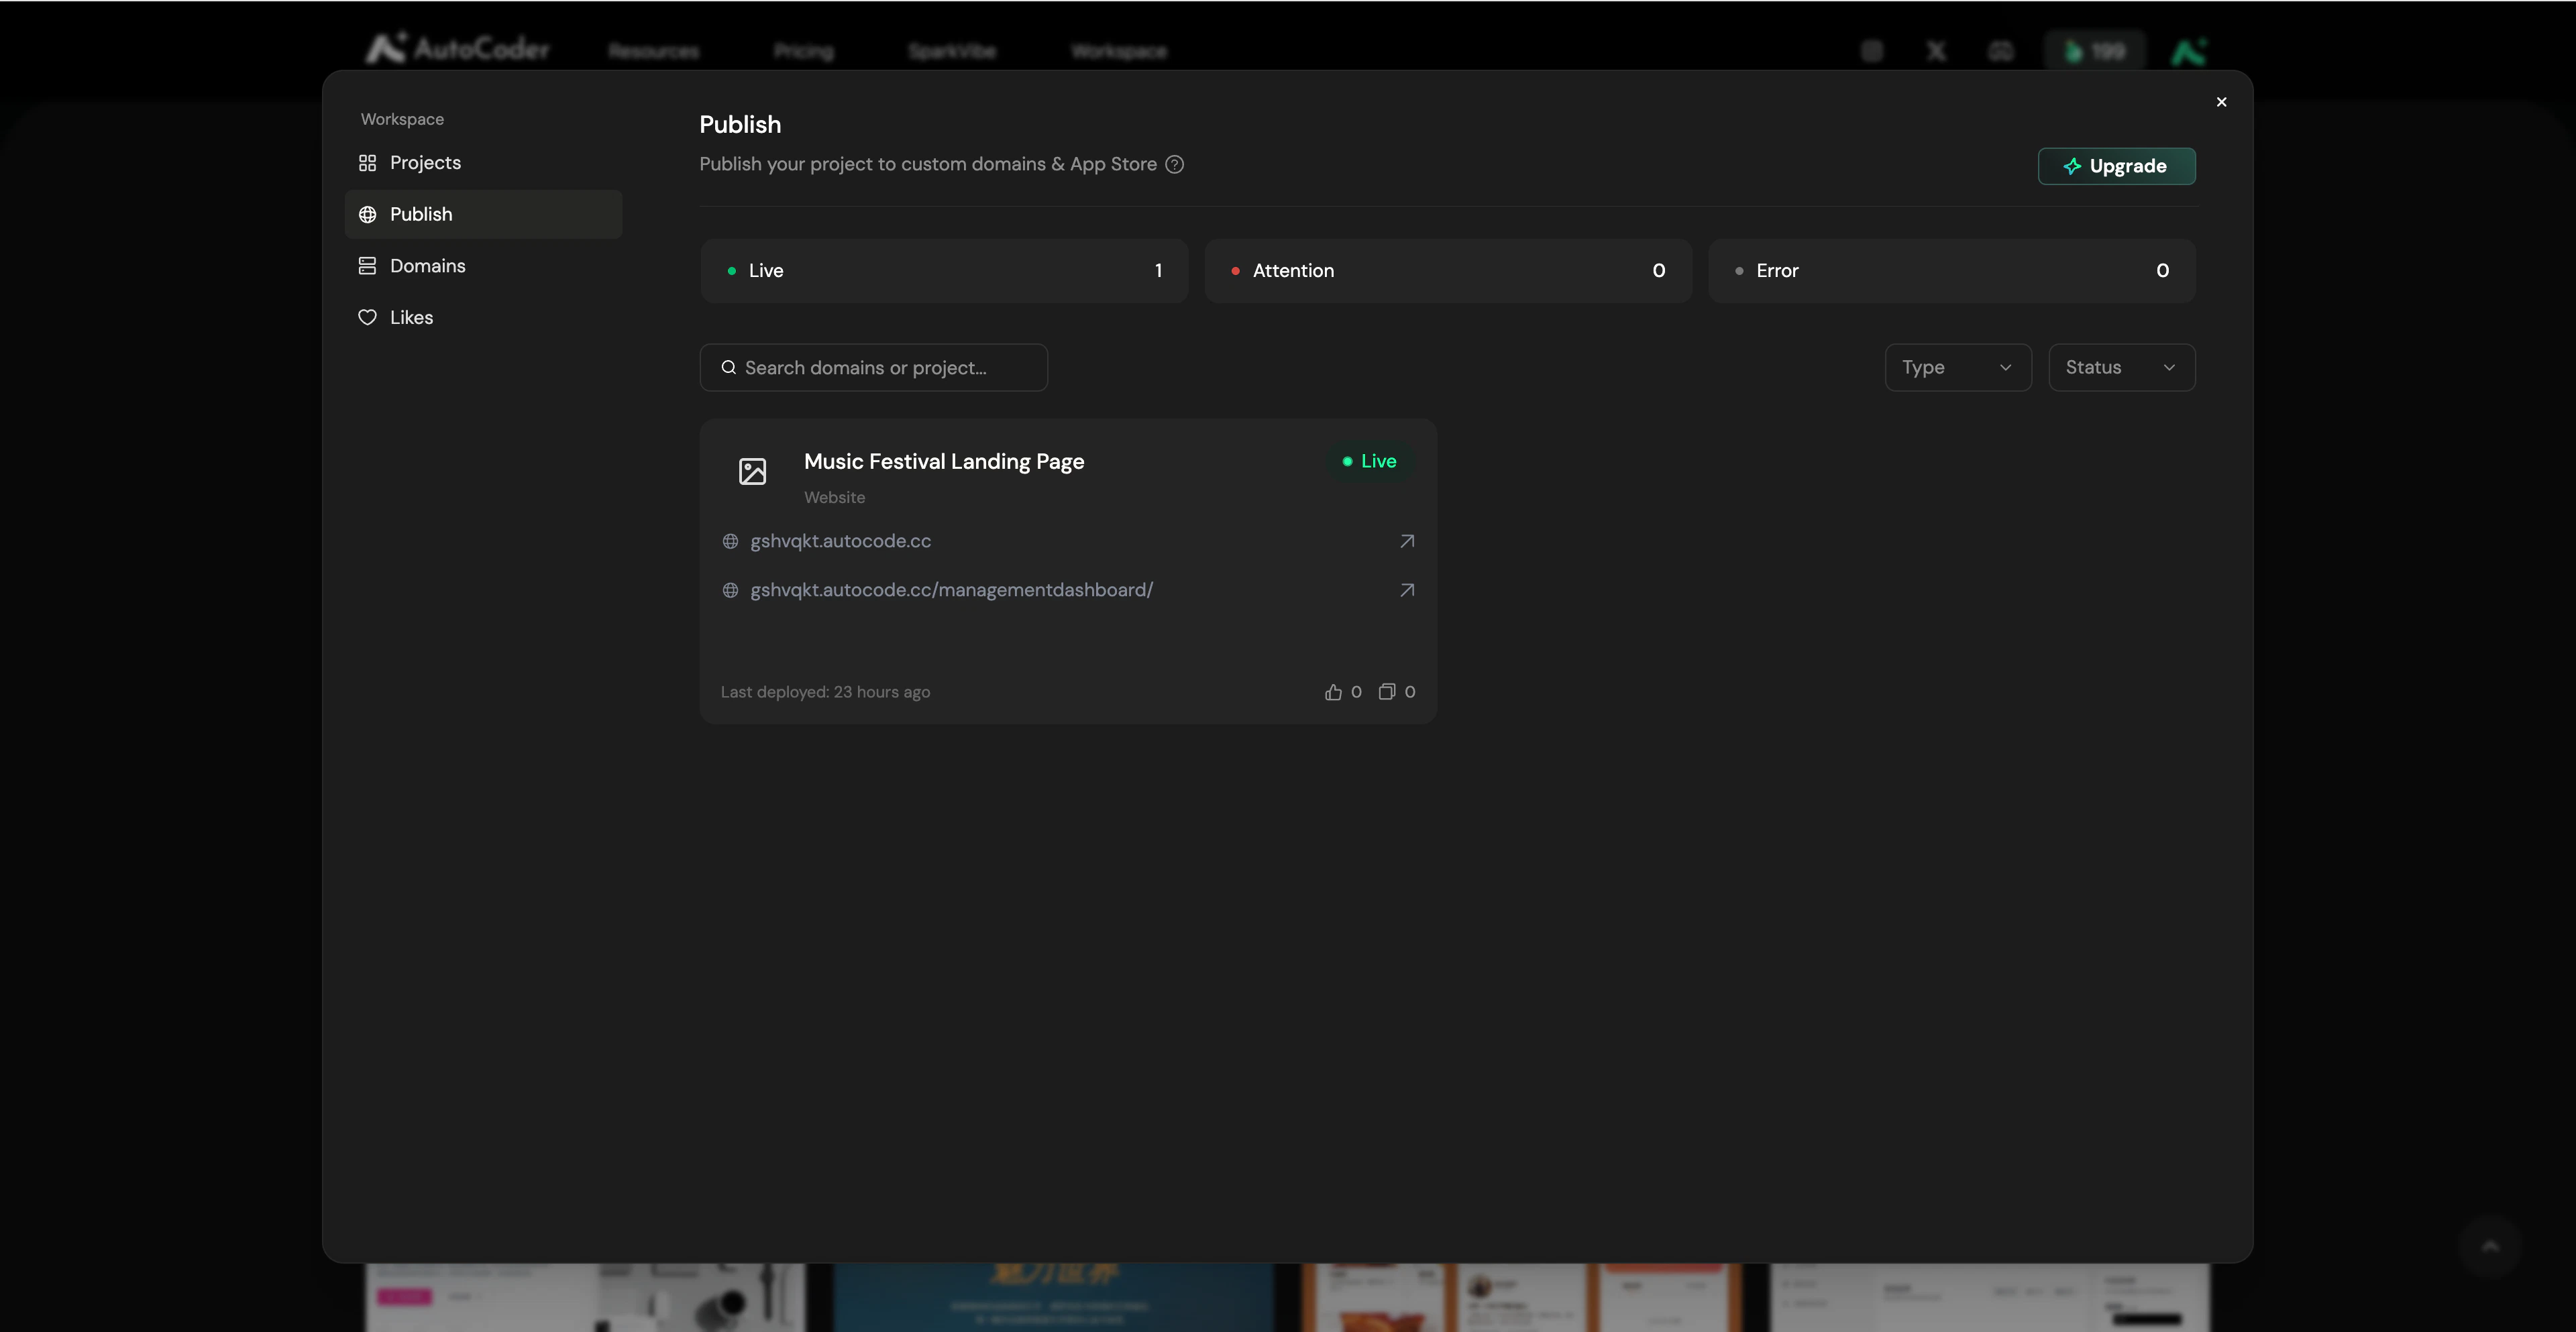2576x1332 pixels.
Task: Open external link for managementdashboard URL
Action: coord(1406,590)
